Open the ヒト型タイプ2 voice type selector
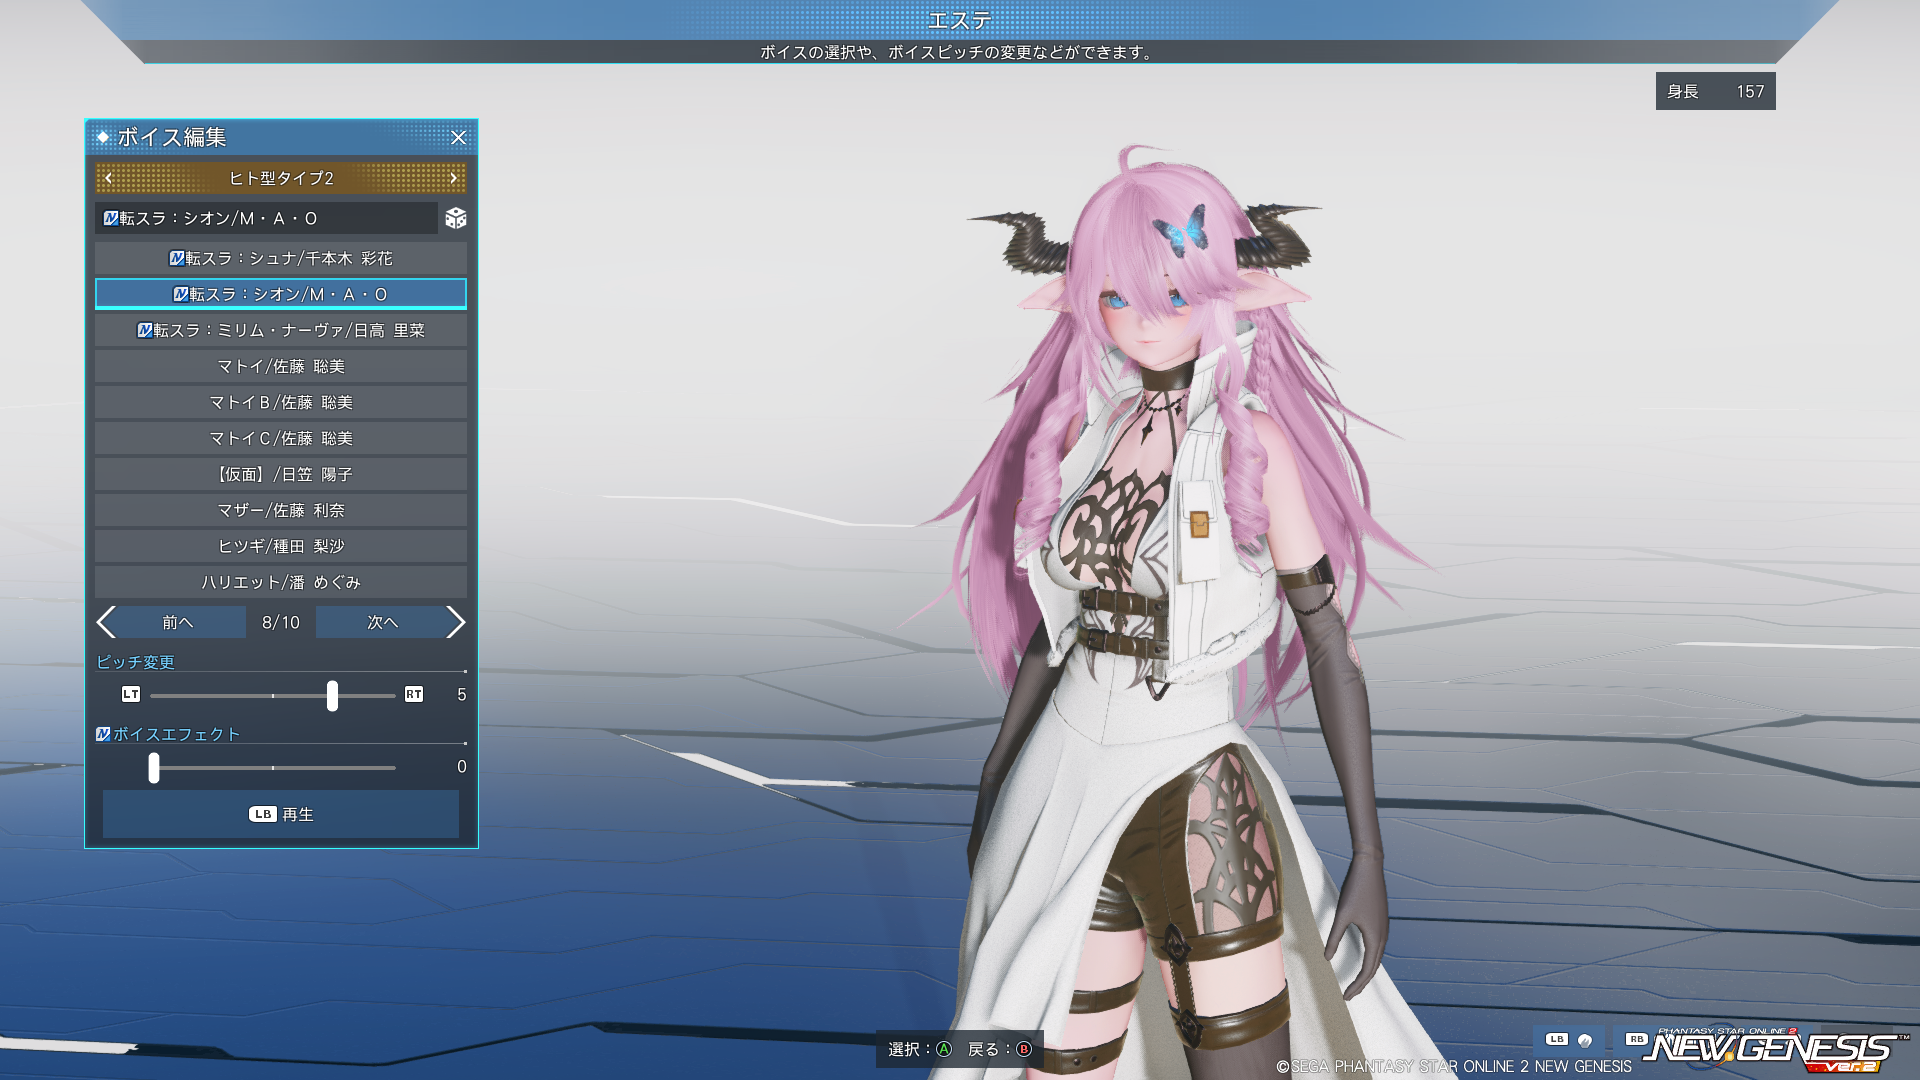Screen dimensions: 1920x1080 (281, 178)
